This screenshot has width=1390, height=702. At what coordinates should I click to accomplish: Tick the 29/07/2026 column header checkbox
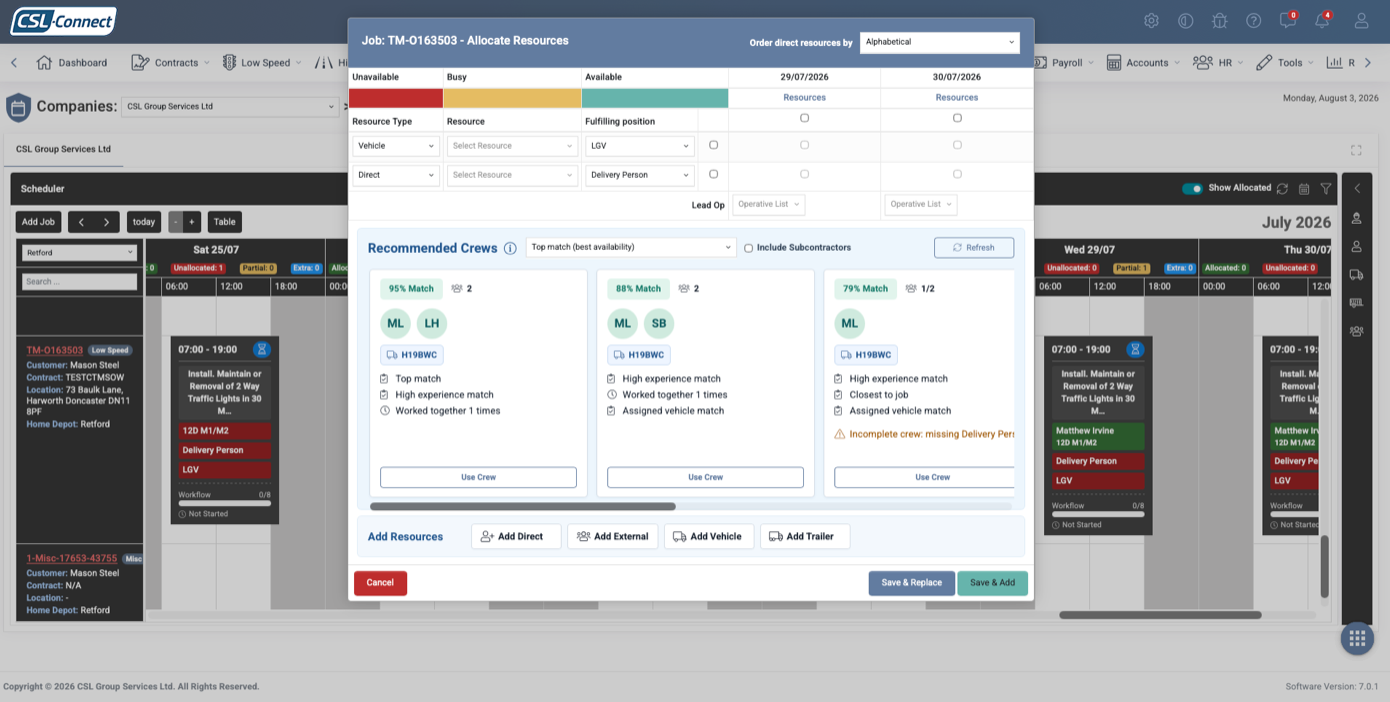805,118
